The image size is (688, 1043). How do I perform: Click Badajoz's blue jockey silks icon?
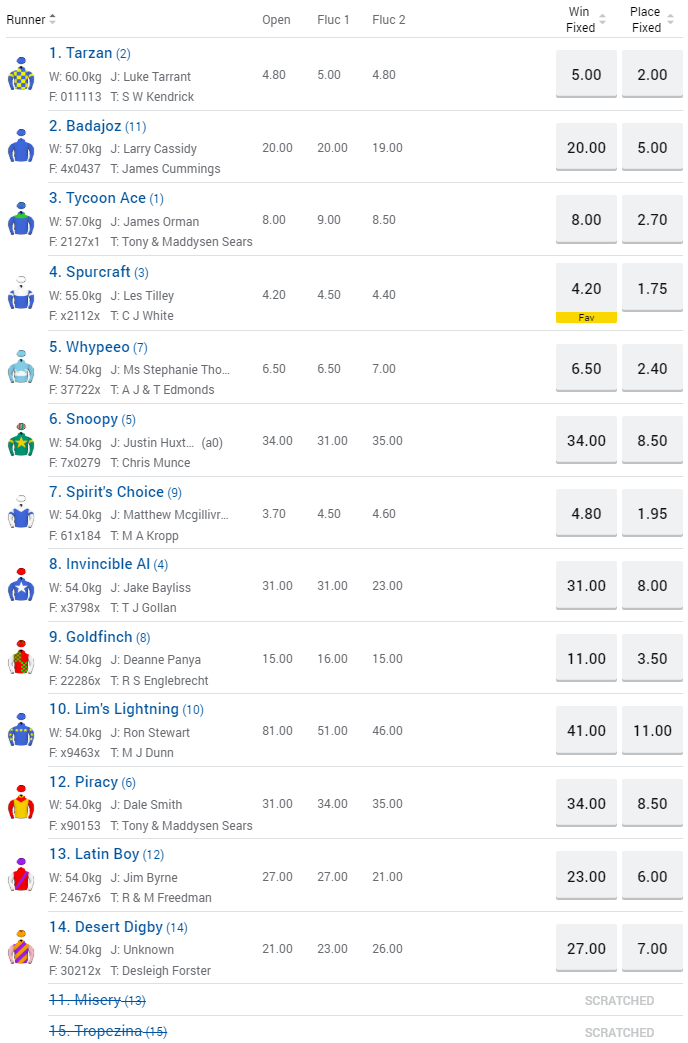tap(21, 147)
